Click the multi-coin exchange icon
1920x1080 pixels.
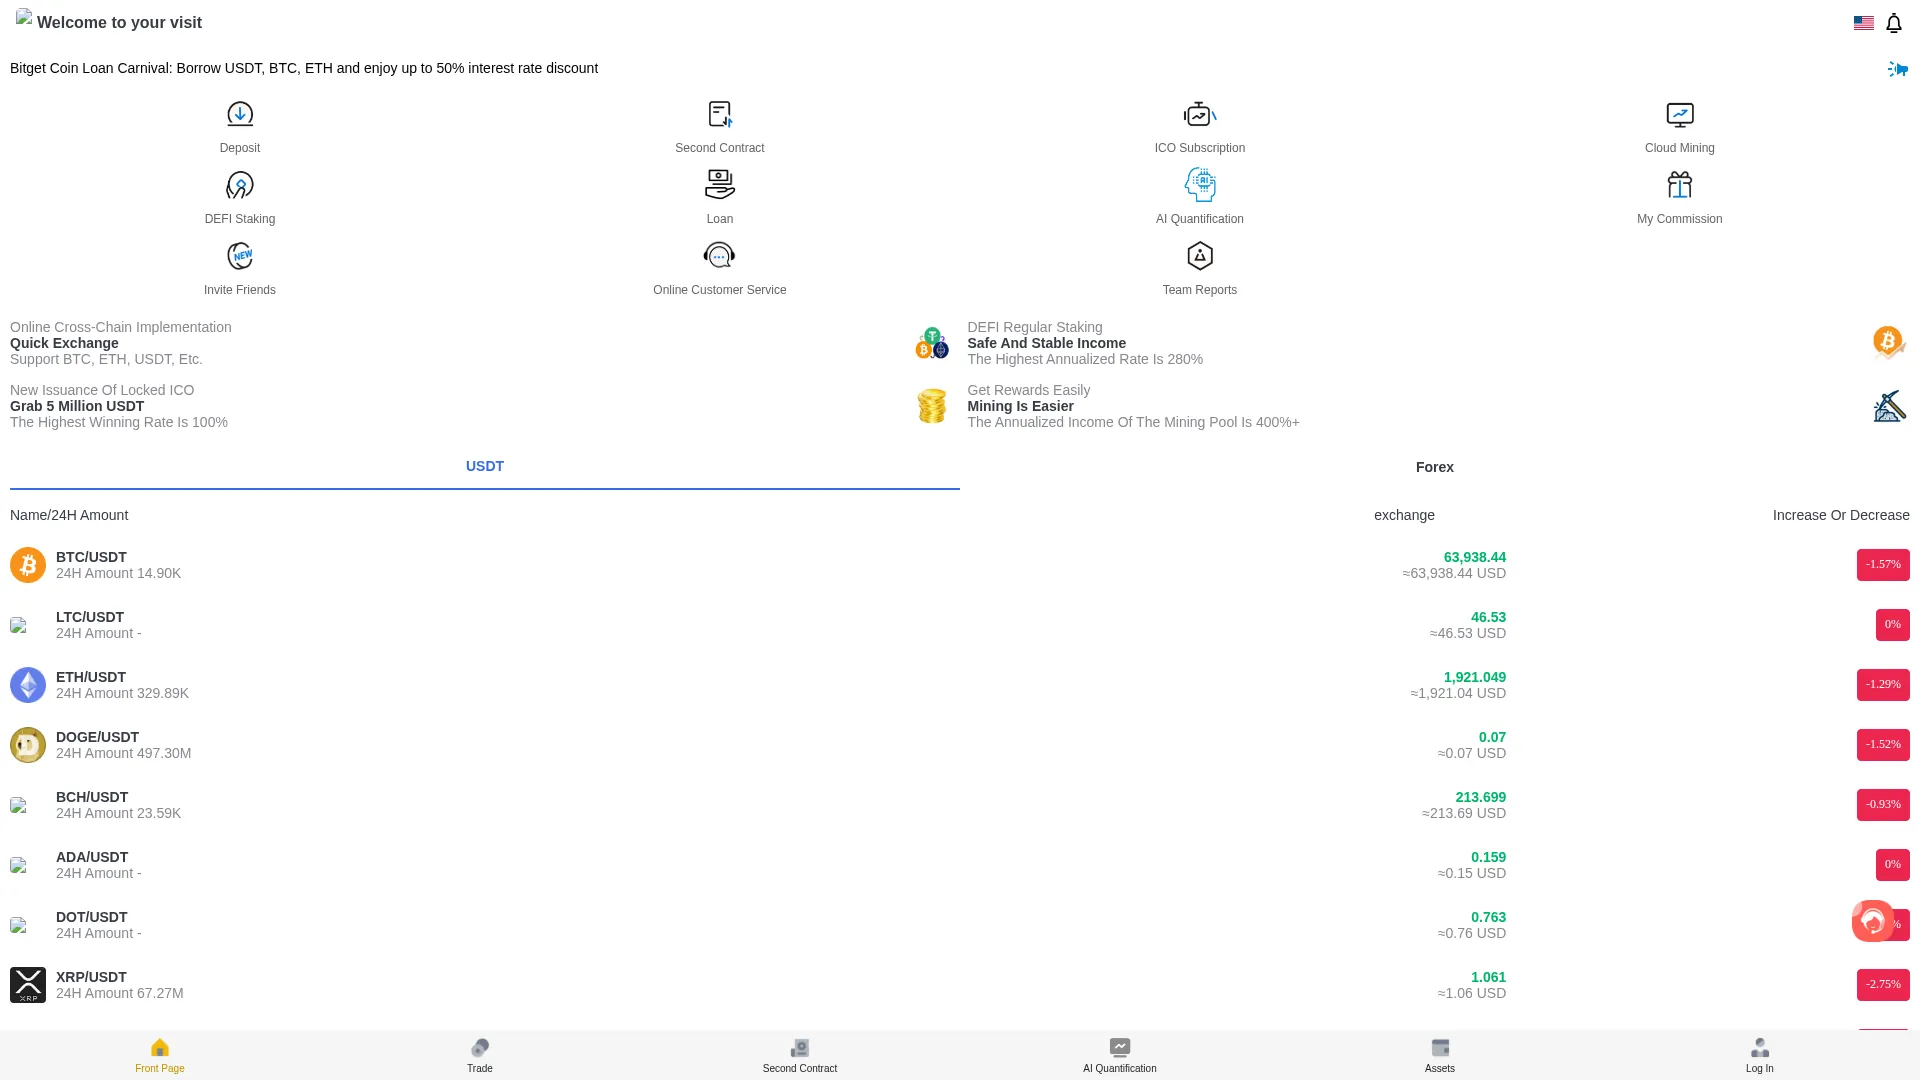tap(932, 343)
